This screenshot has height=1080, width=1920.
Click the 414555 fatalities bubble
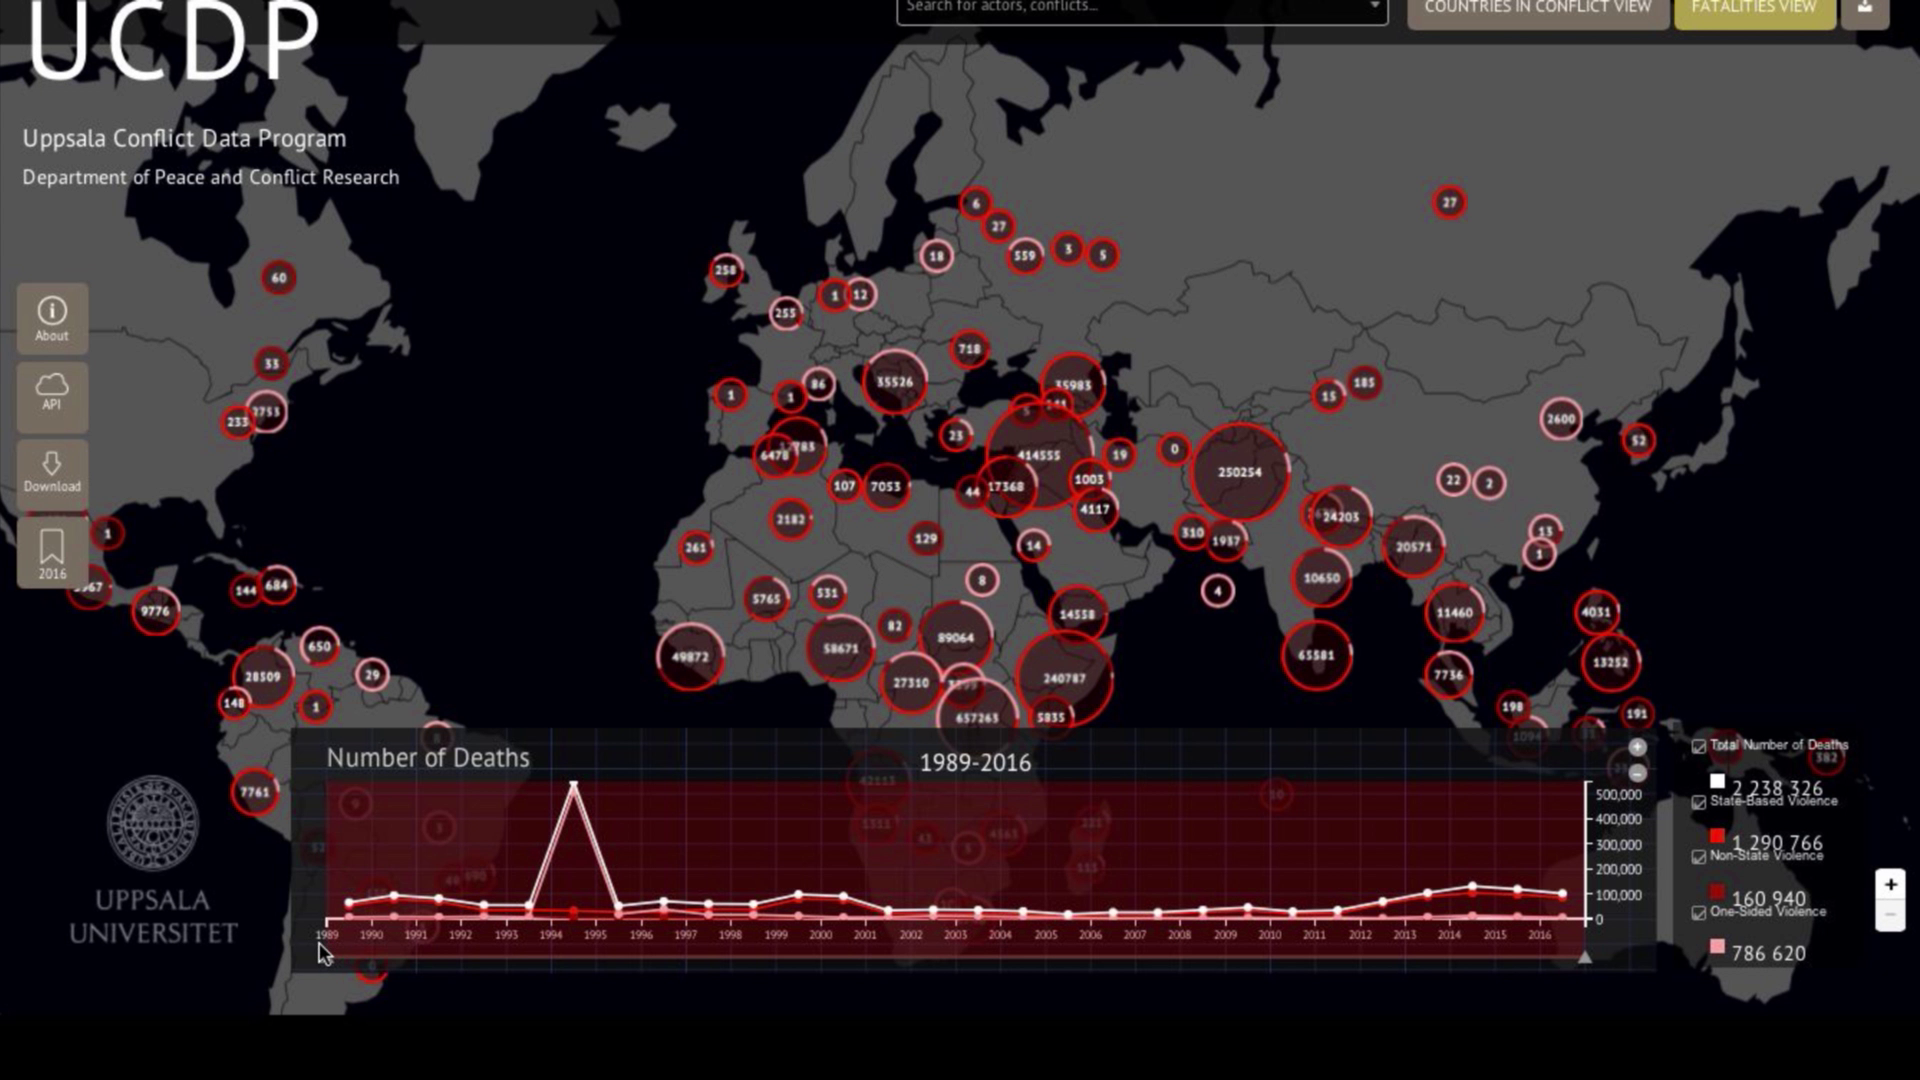coord(1039,455)
